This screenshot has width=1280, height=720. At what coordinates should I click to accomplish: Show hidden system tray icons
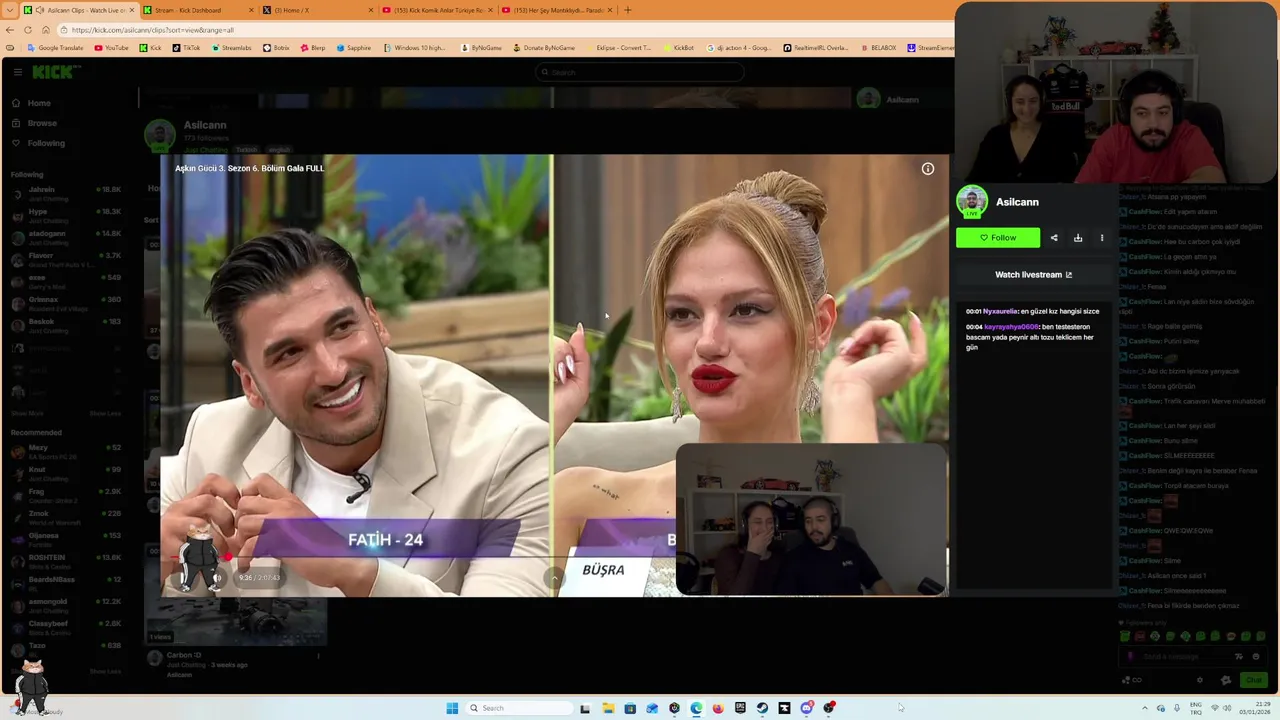pos(1145,708)
